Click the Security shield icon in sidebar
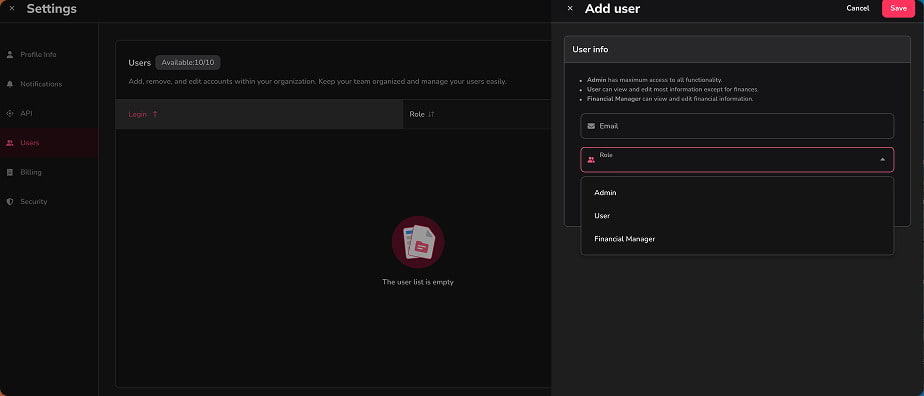This screenshot has width=924, height=396. pyautogui.click(x=9, y=202)
